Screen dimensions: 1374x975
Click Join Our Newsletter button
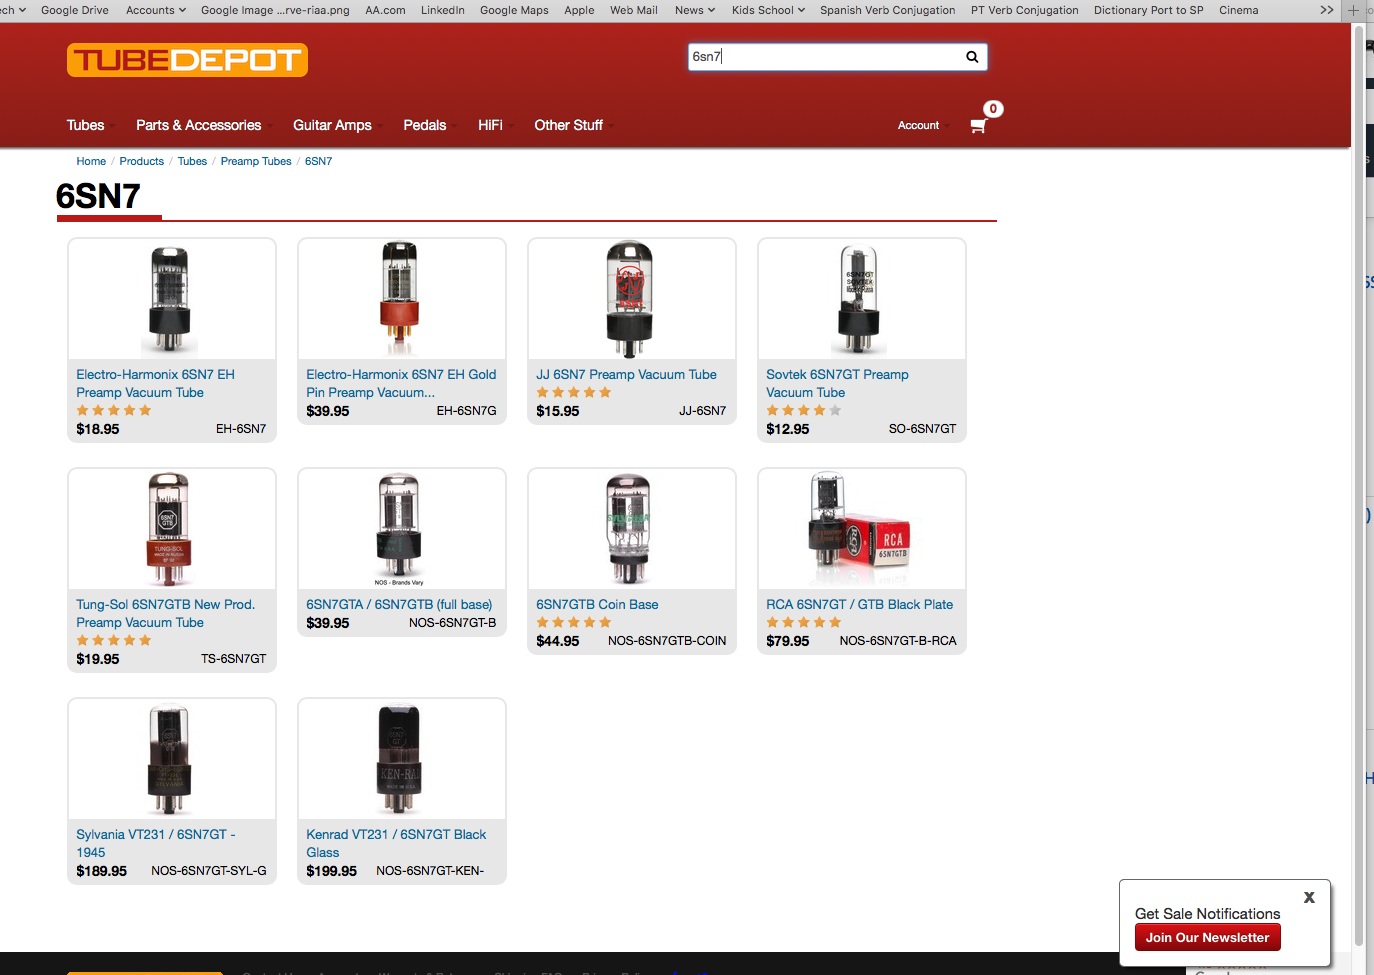point(1208,938)
